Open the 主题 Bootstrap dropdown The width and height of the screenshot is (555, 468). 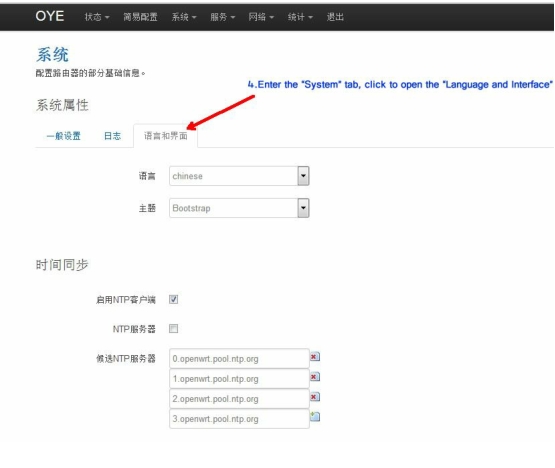tap(239, 208)
